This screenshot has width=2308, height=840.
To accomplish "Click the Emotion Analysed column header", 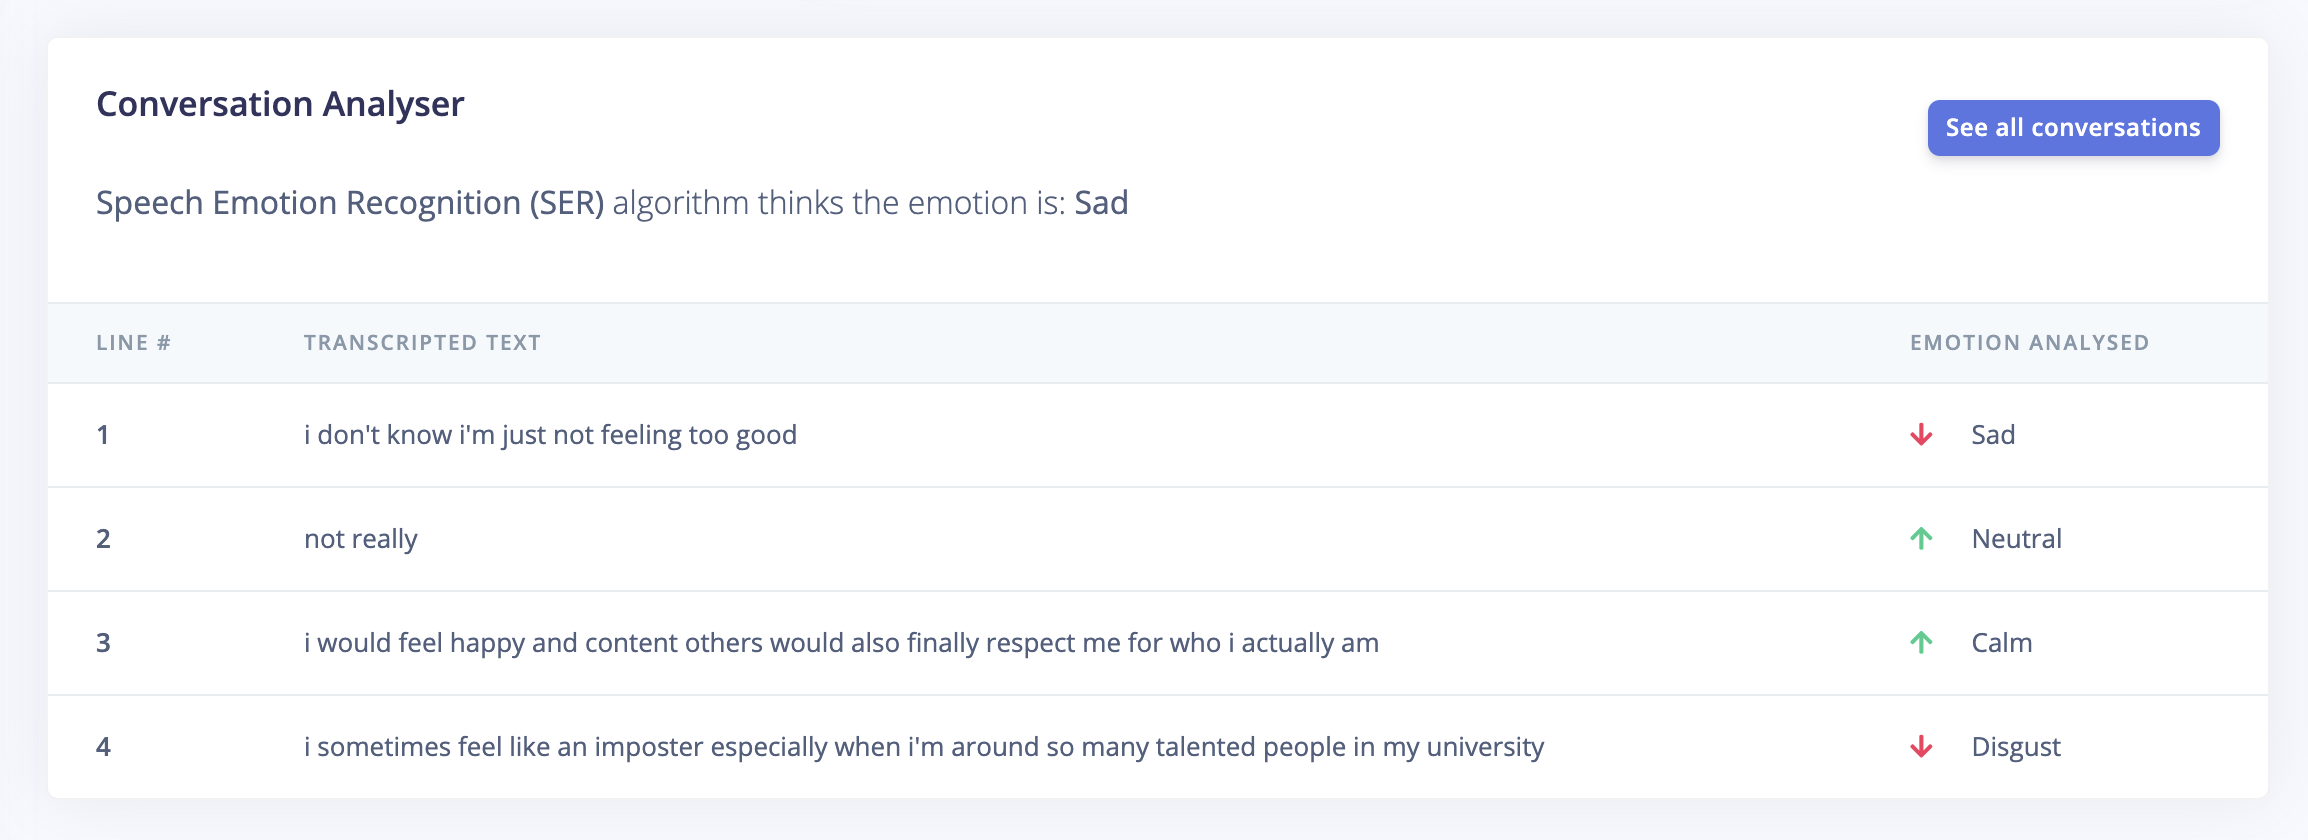I will (x=2029, y=343).
